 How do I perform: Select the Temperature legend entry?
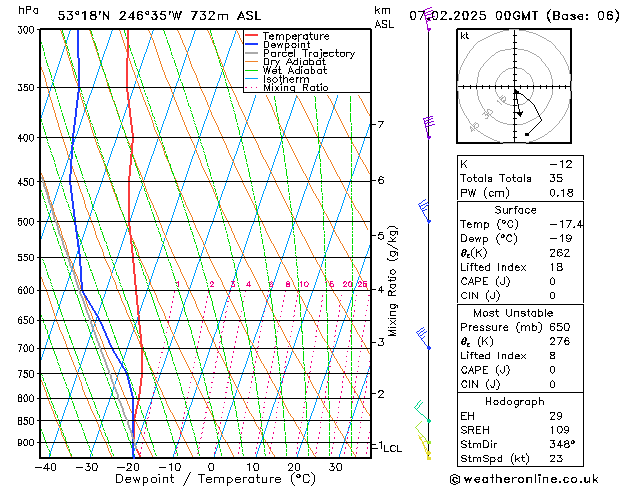[287, 36]
